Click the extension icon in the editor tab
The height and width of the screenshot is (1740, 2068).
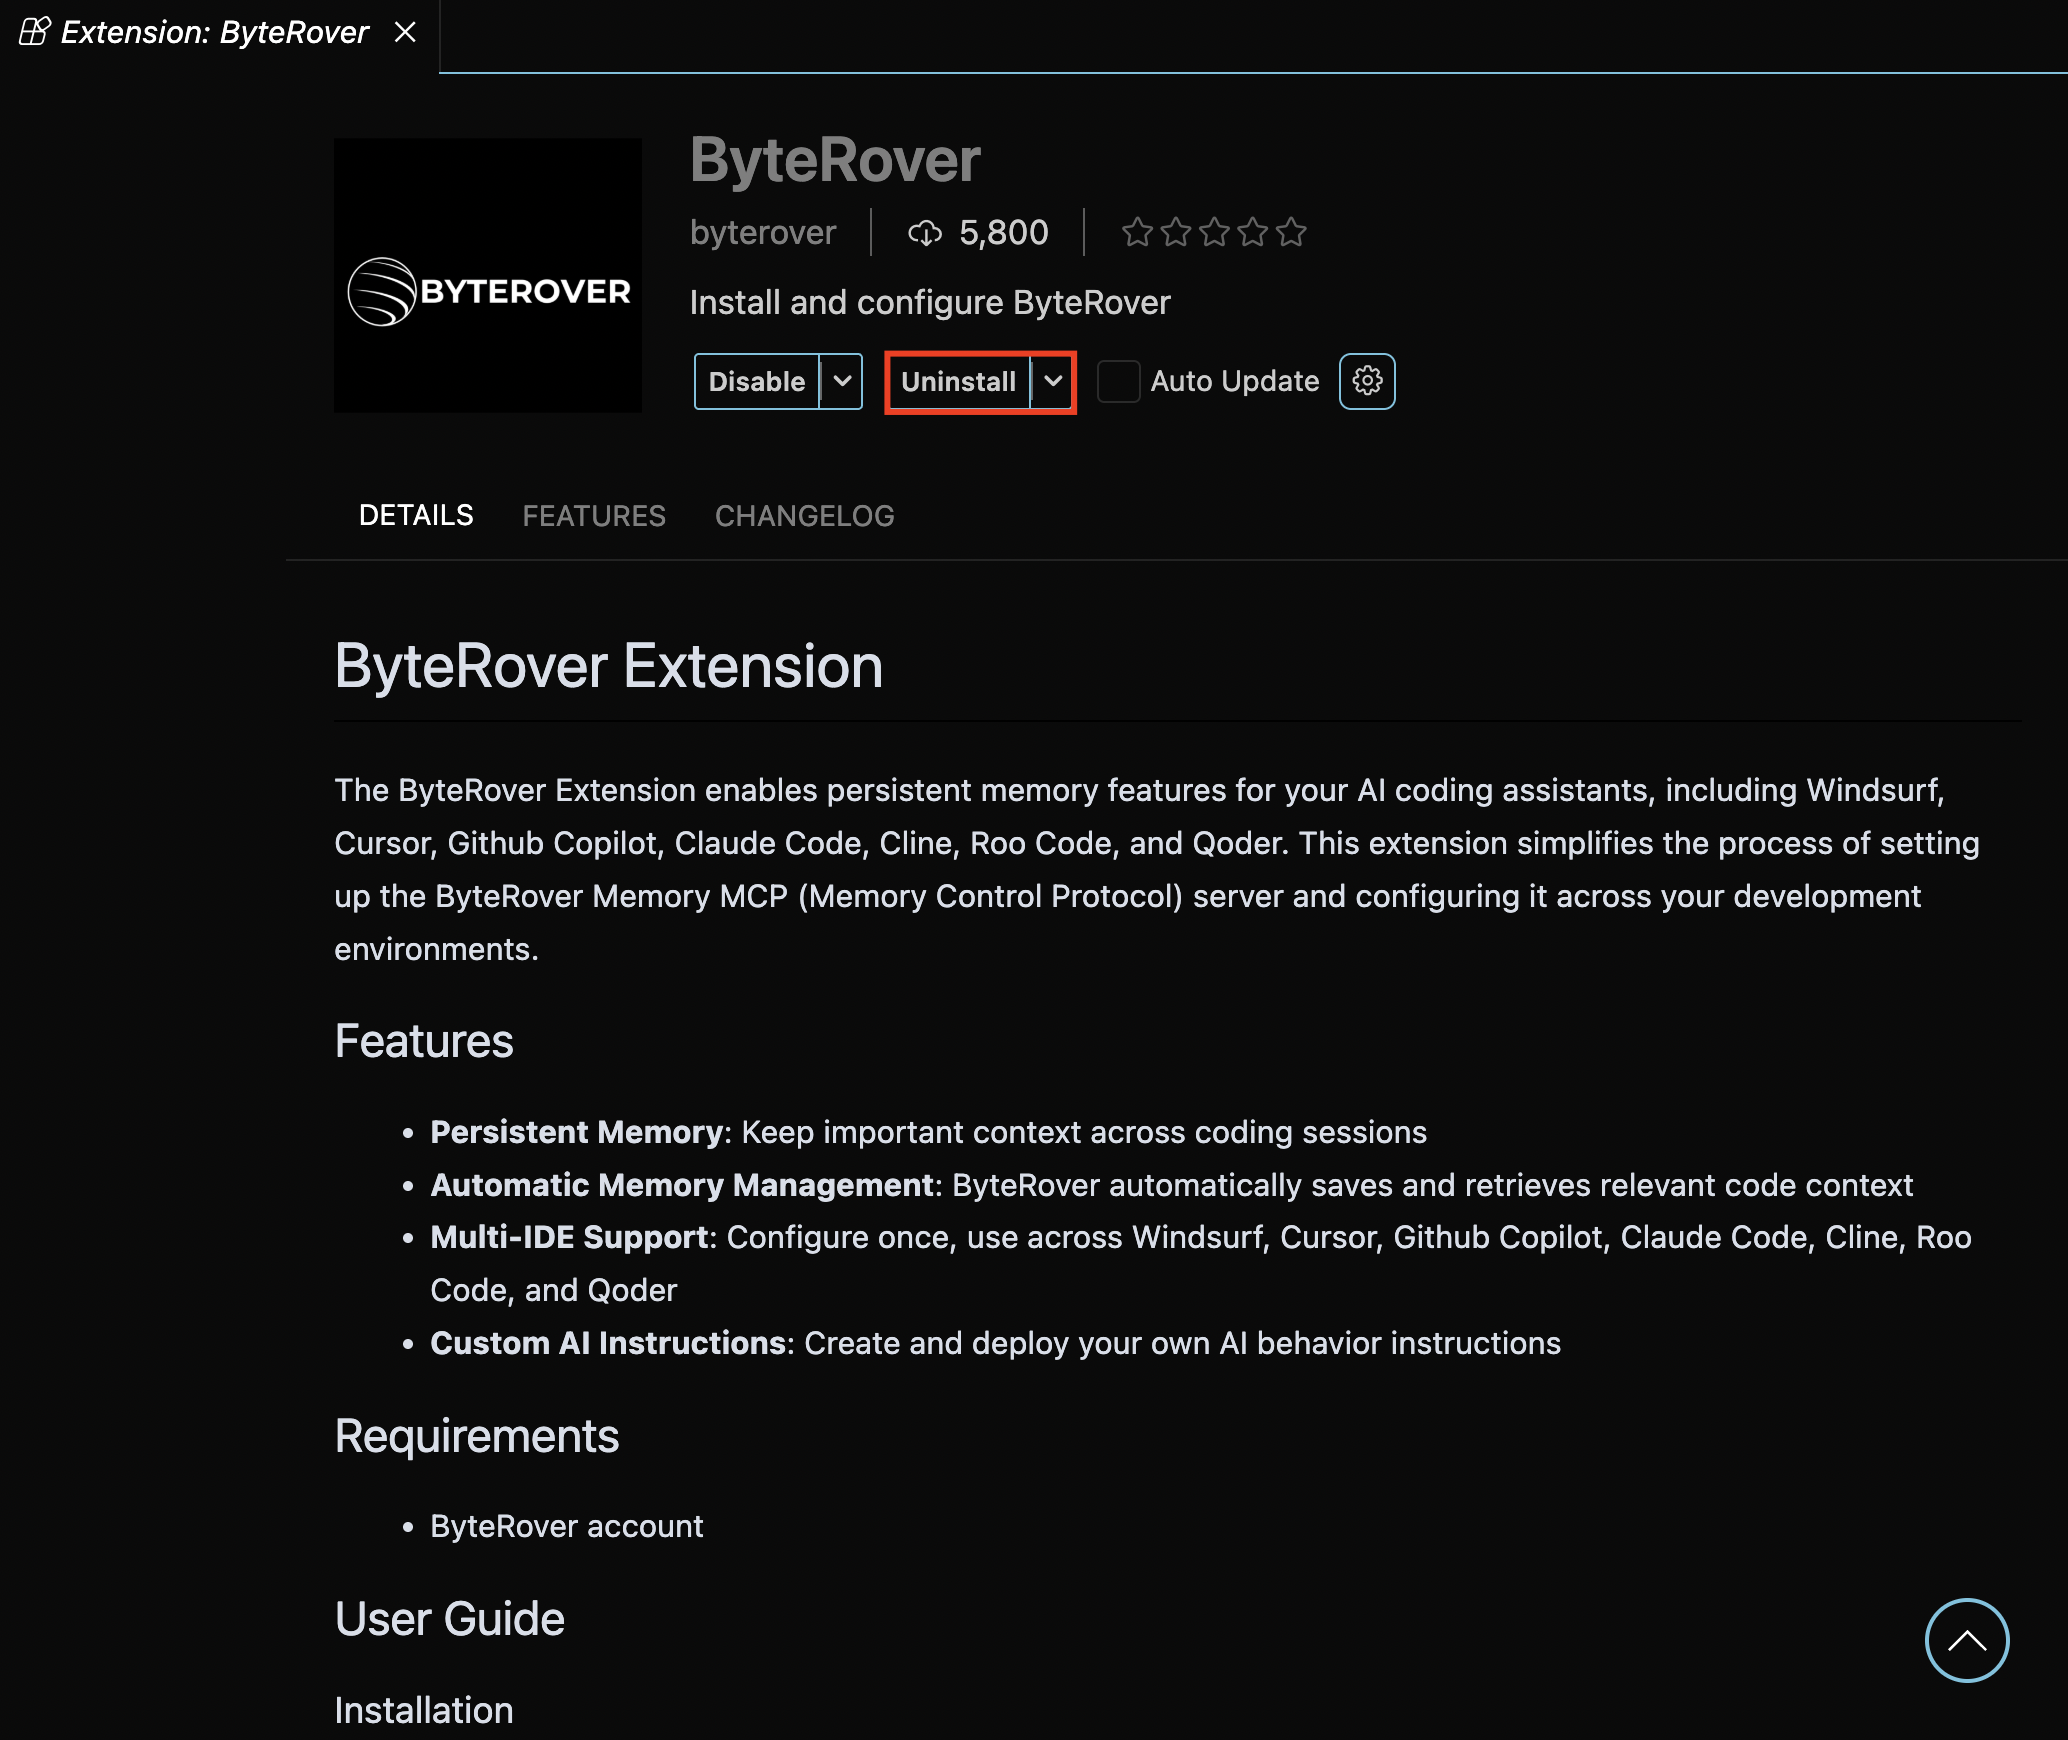pos(33,31)
